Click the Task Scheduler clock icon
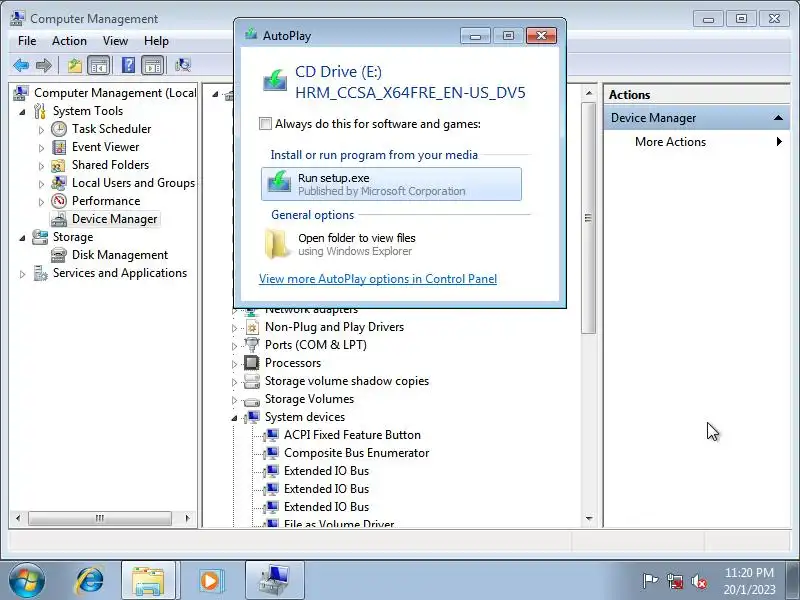The height and width of the screenshot is (600, 800). point(59,129)
